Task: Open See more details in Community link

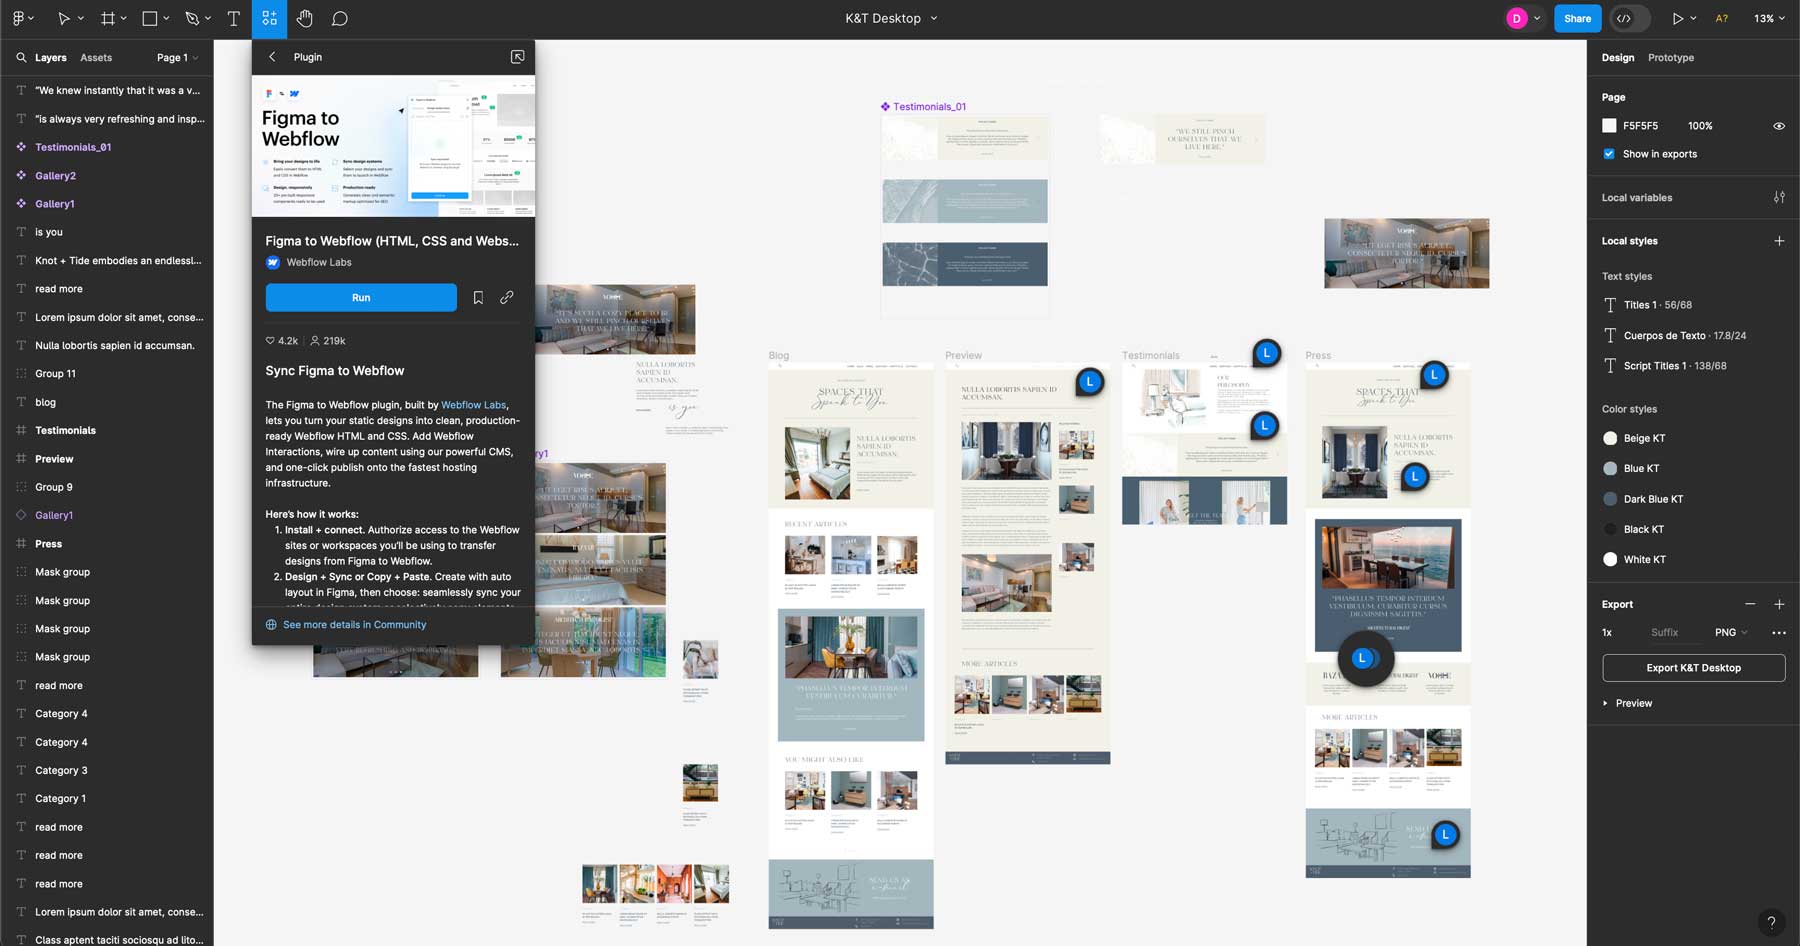Action: point(355,624)
